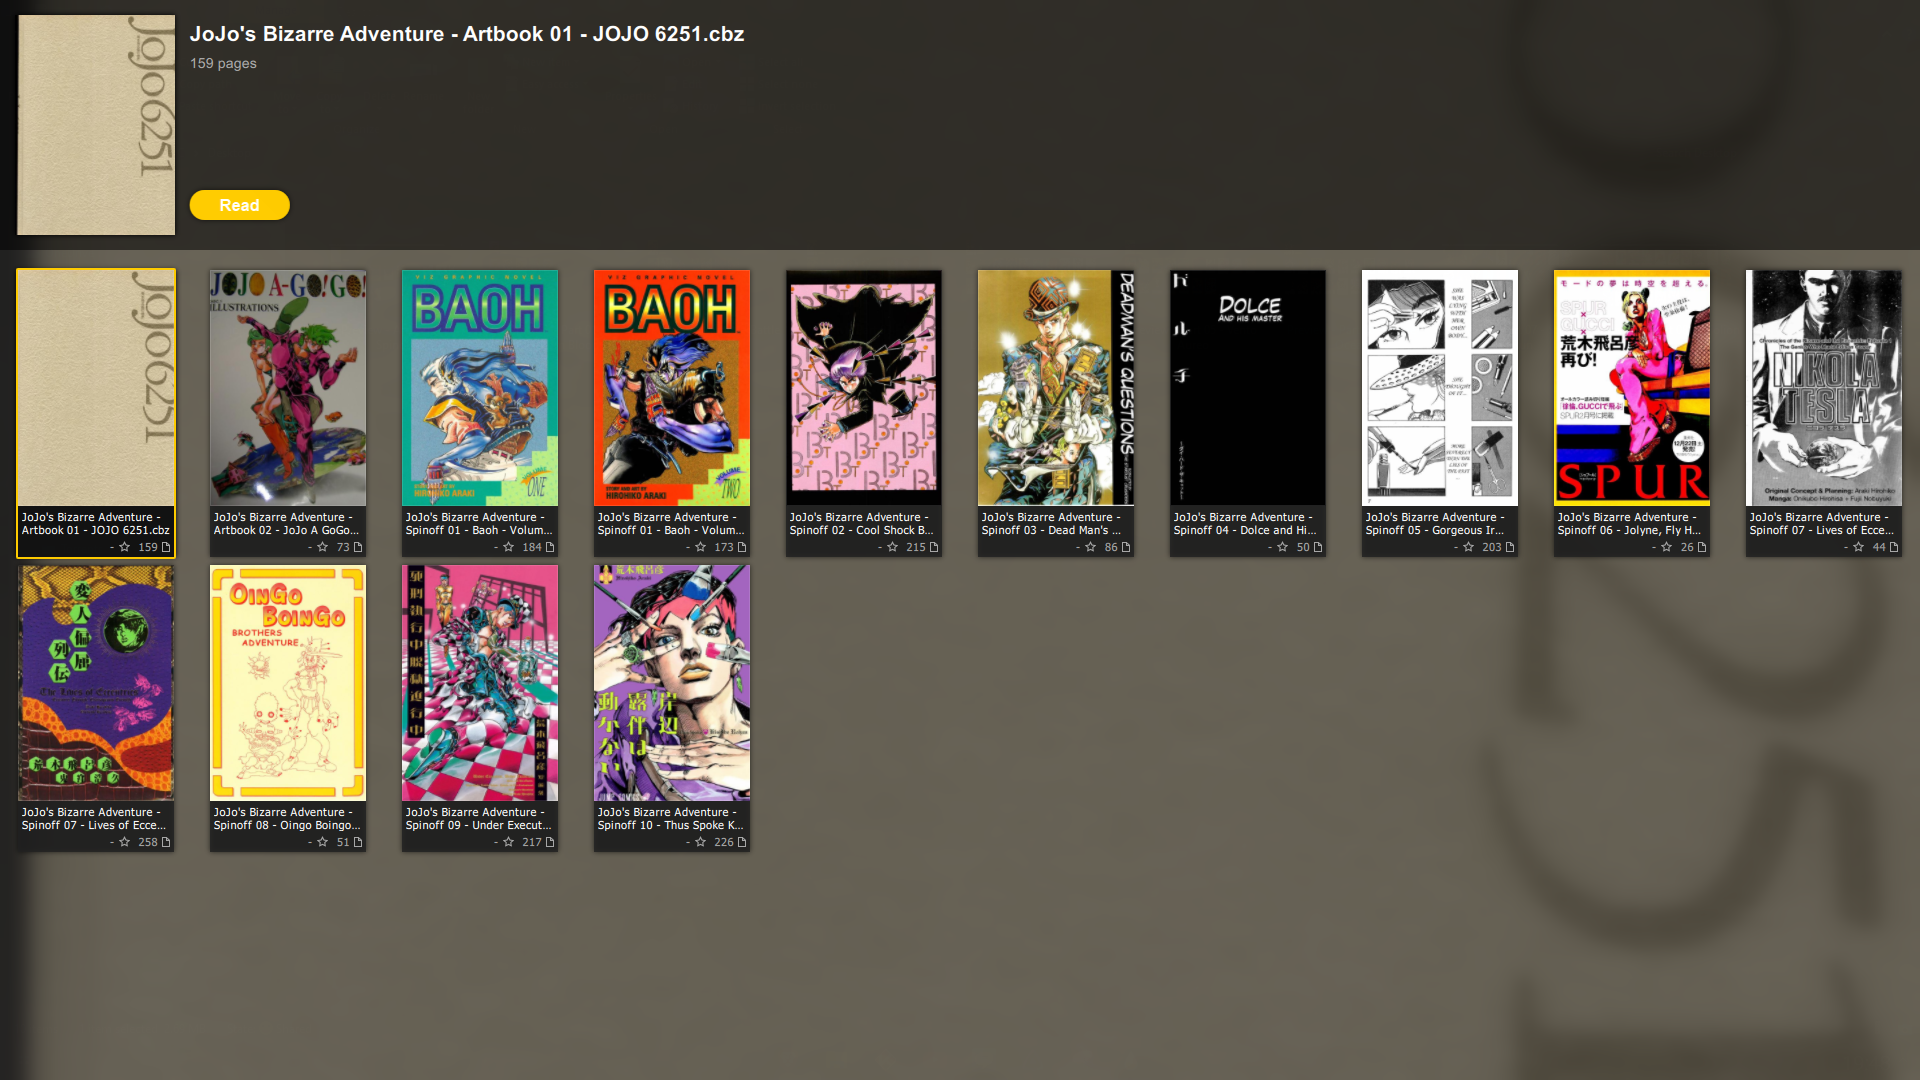1920x1080 pixels.
Task: Star Spinoff 04 Dolce and Hi card
Action: pos(1283,547)
